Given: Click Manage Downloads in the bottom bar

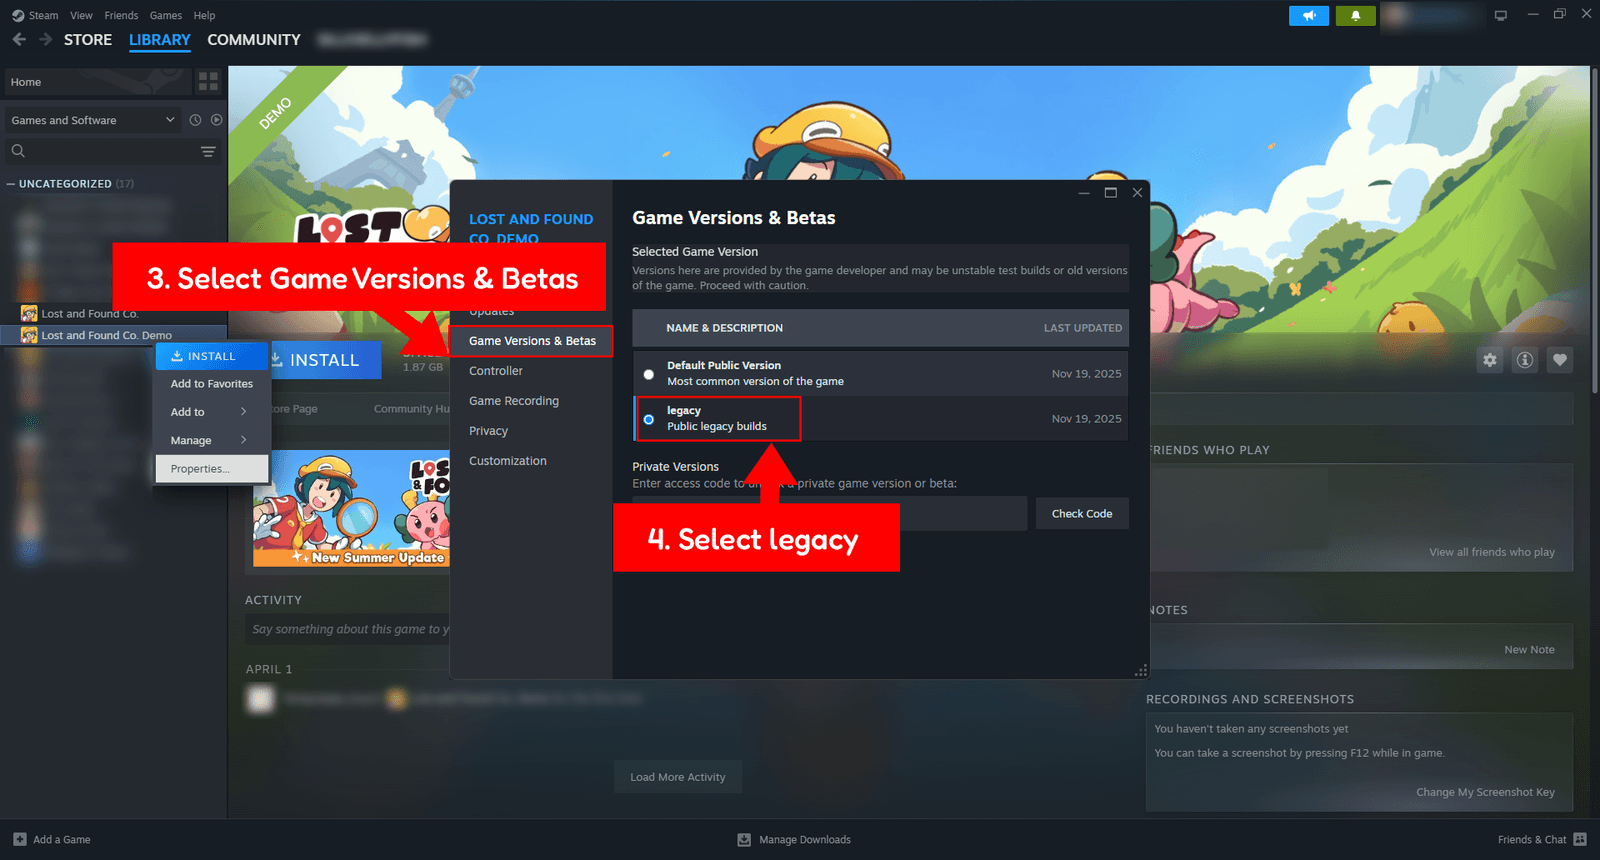Looking at the screenshot, I should (x=794, y=840).
